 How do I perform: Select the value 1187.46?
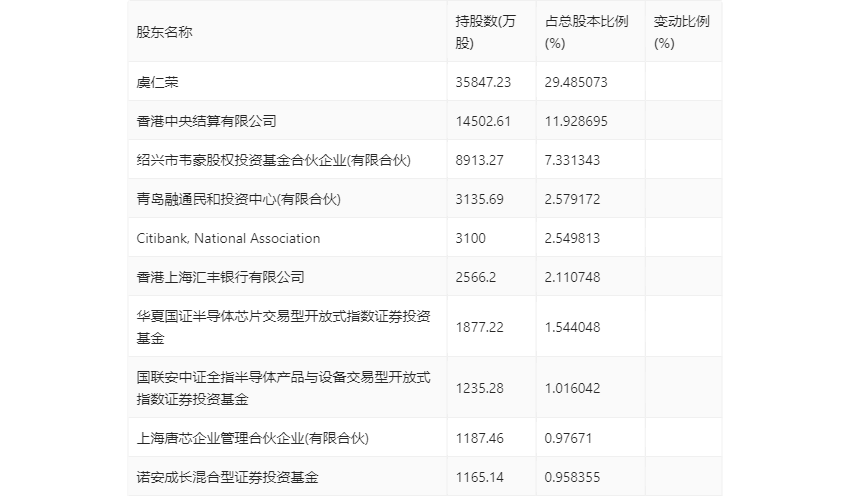tap(479, 438)
